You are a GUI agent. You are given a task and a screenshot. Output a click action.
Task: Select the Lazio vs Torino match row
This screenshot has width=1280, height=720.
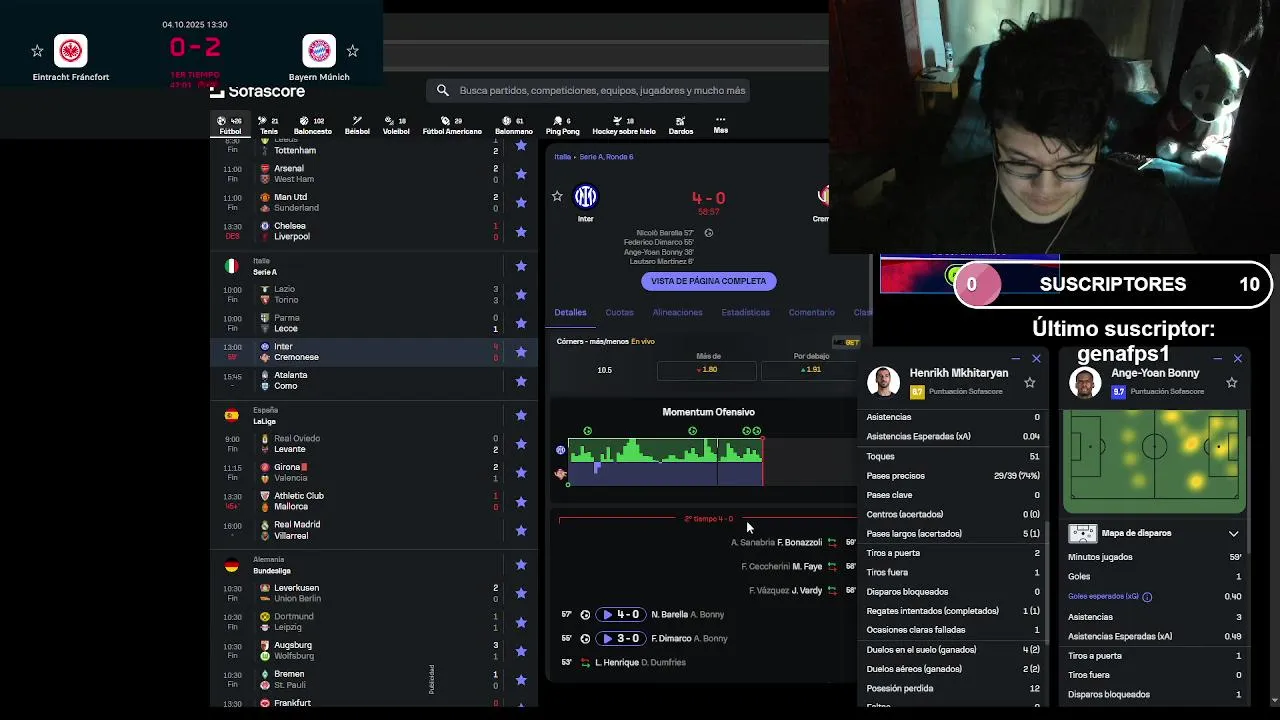tap(374, 295)
